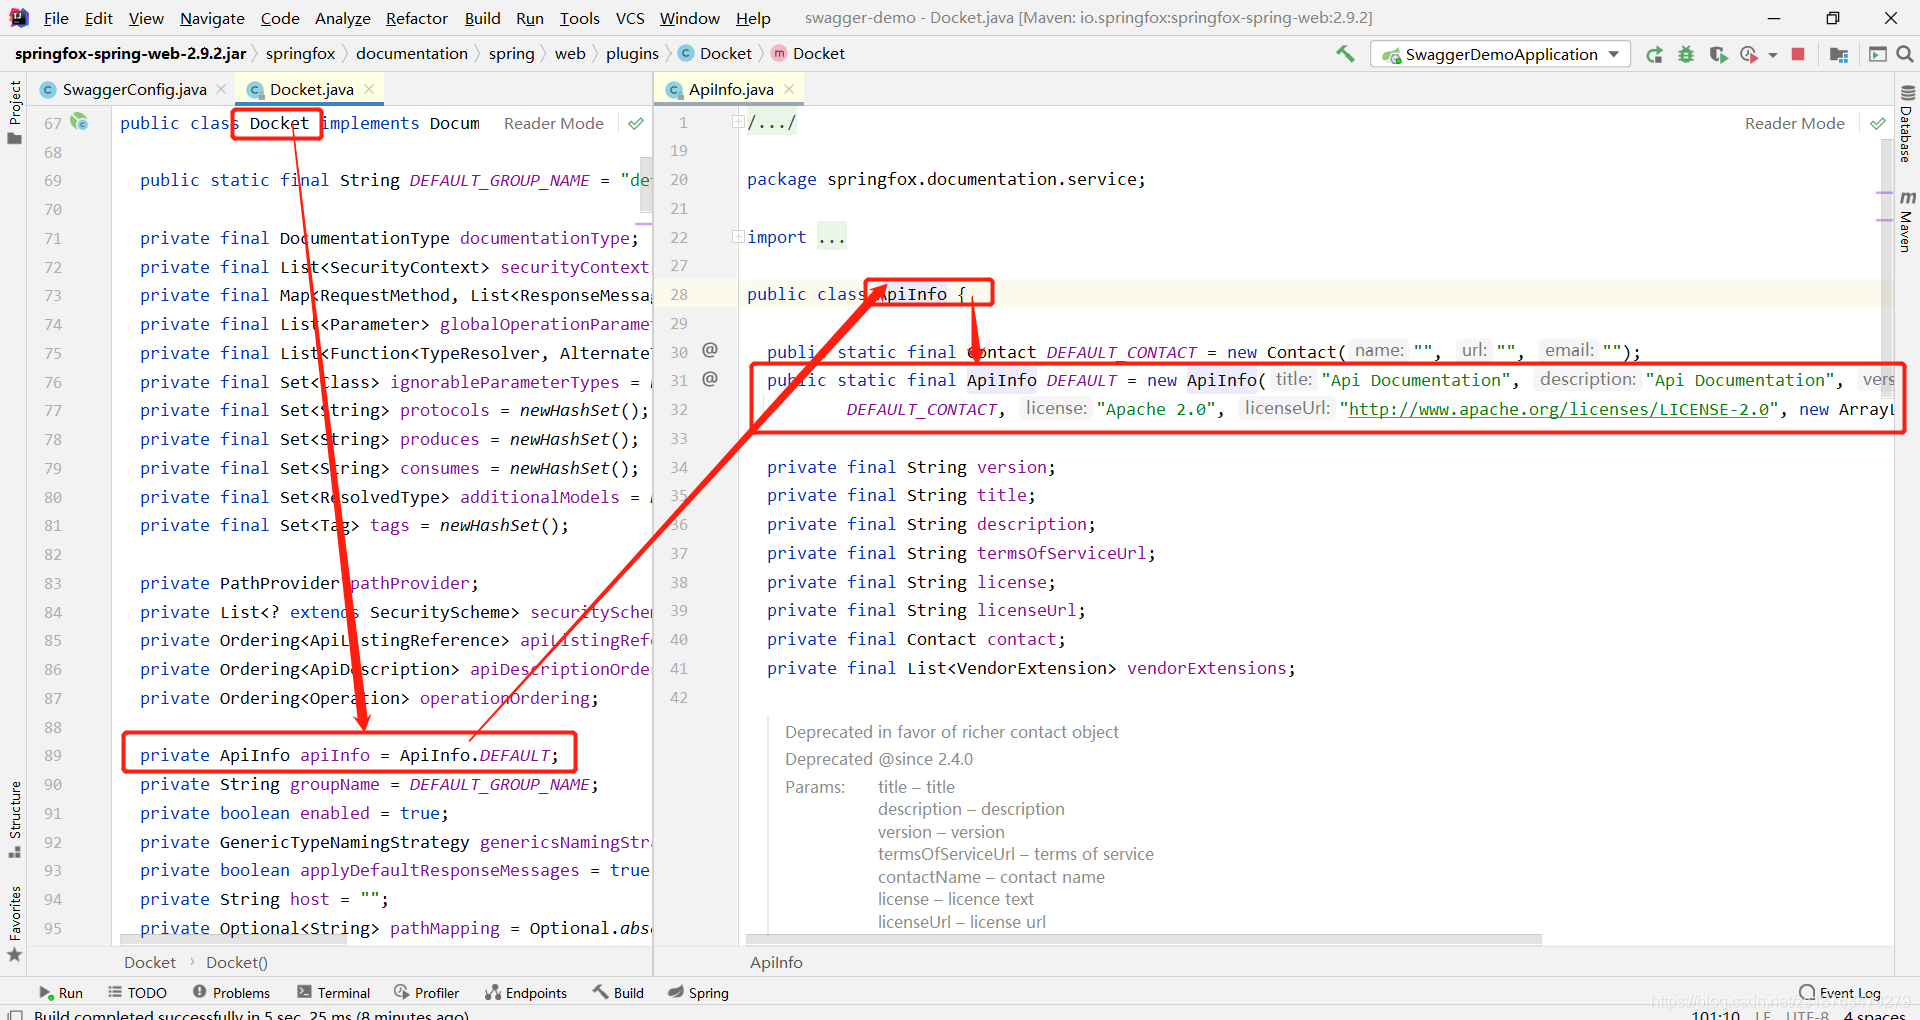Image resolution: width=1920 pixels, height=1020 pixels.
Task: Close the SwaggerConfig.java tab
Action: tap(221, 89)
